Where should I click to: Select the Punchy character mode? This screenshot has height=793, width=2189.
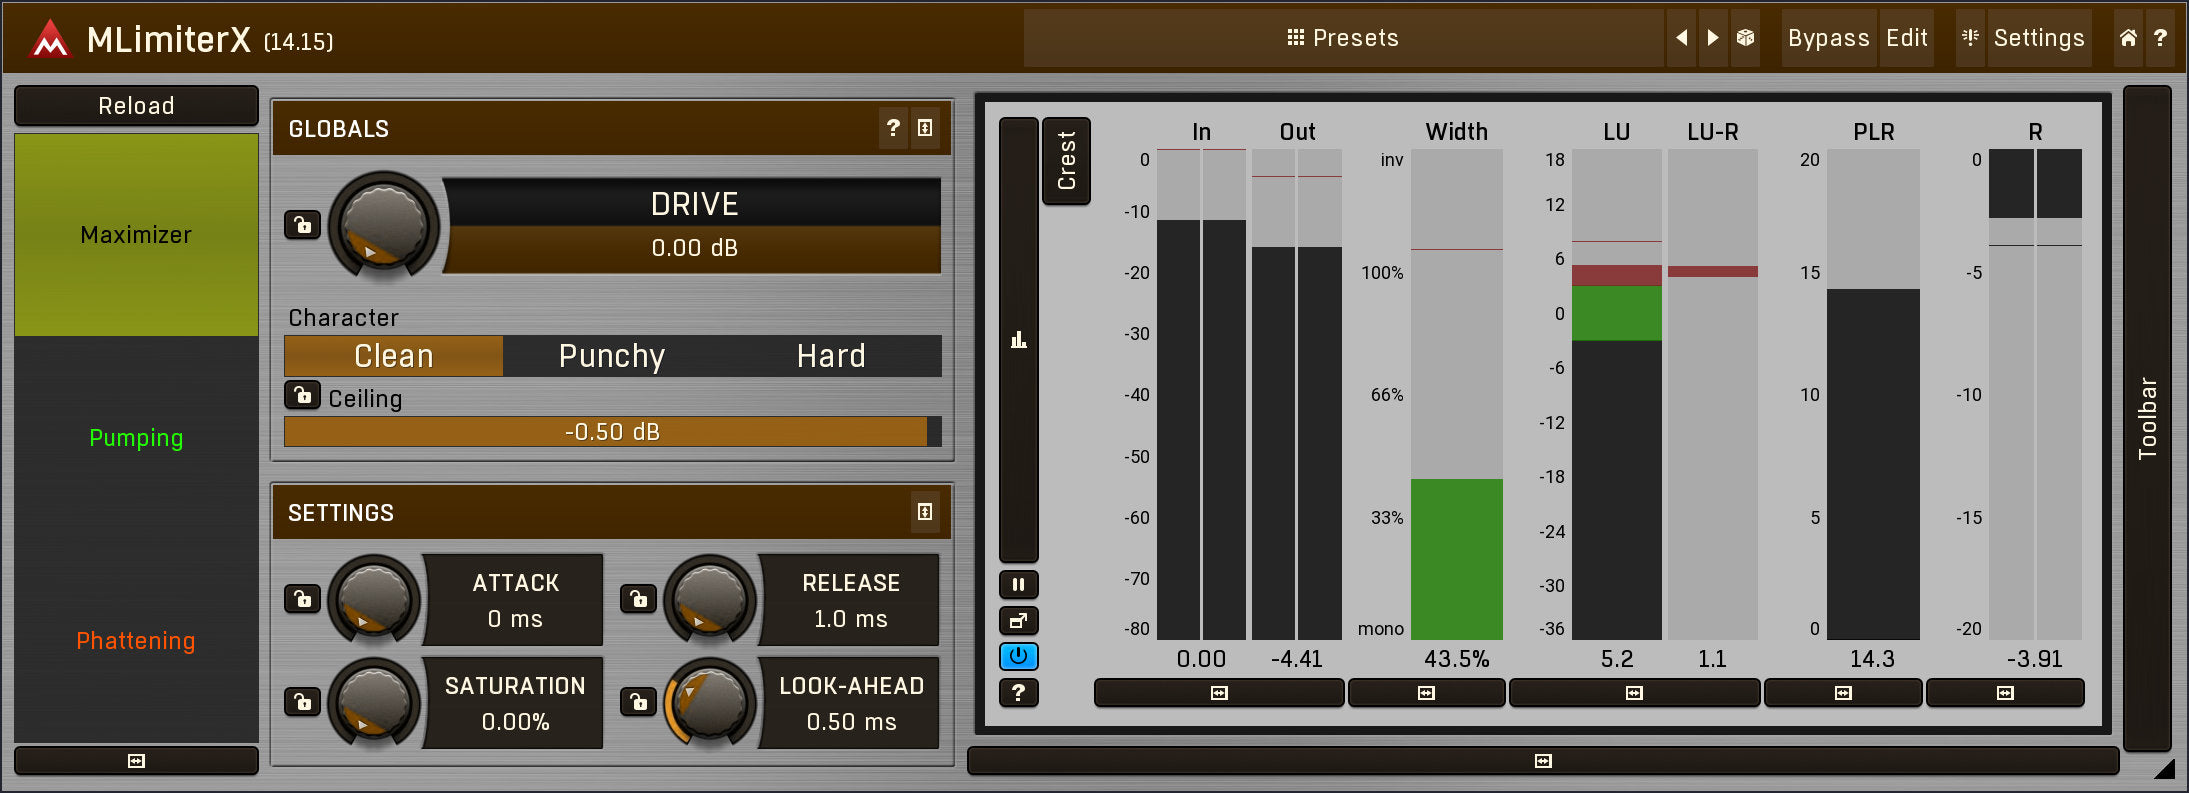pyautogui.click(x=611, y=356)
